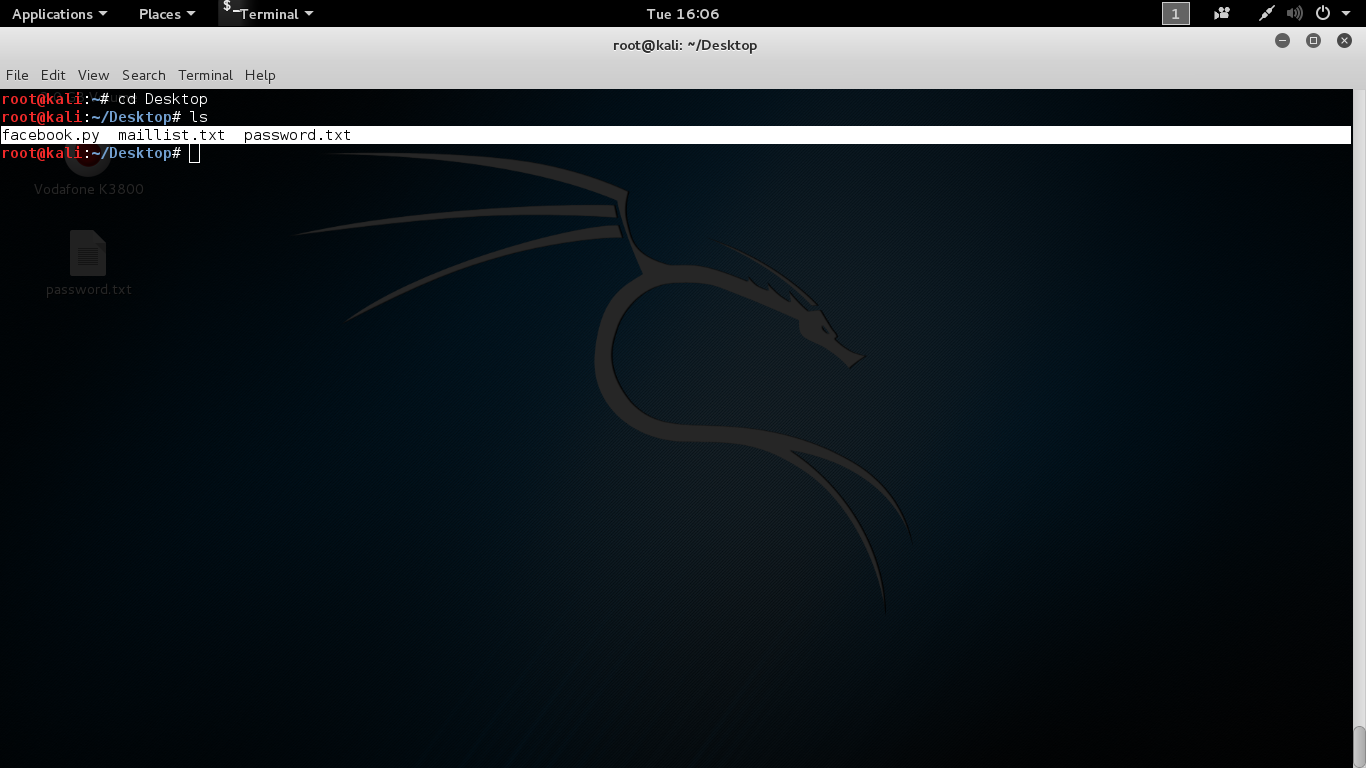
Task: Click the 'cd Desktop' command text
Action: [163, 99]
